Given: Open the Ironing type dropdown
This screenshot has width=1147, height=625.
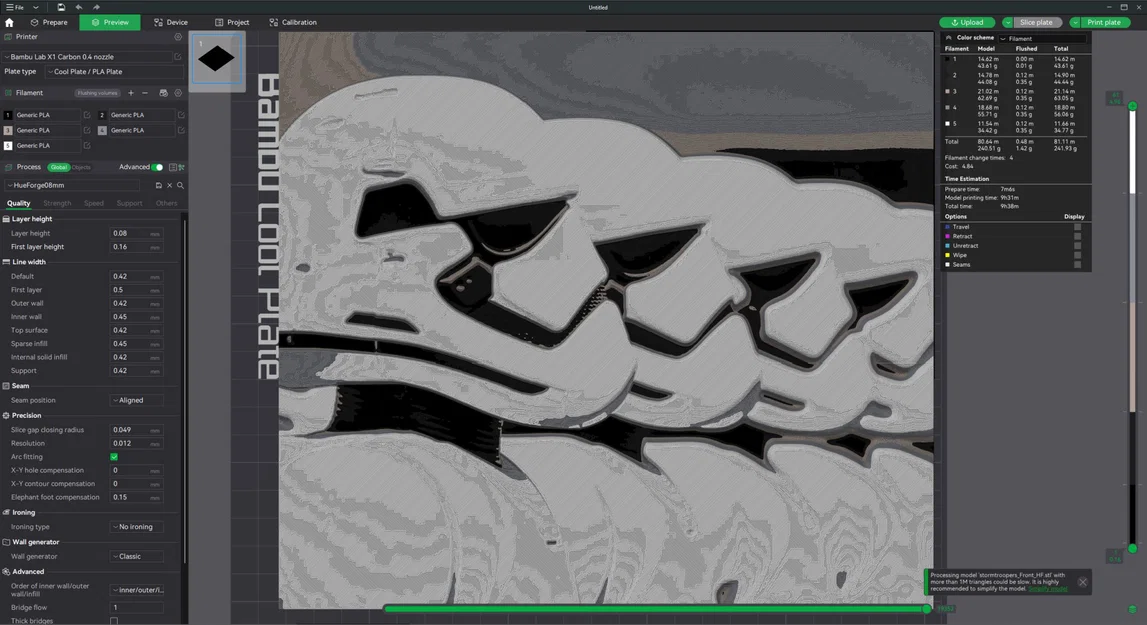Looking at the screenshot, I should 136,527.
